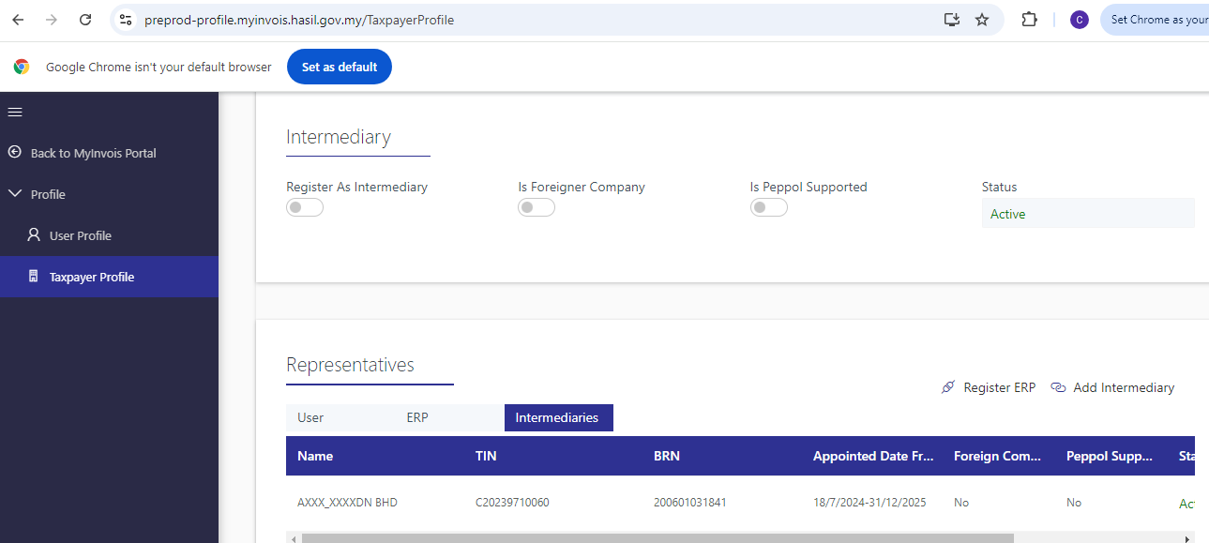Turn on the Is Peppol Supported switch
Viewport: 1209px width, 543px height.
coord(769,207)
